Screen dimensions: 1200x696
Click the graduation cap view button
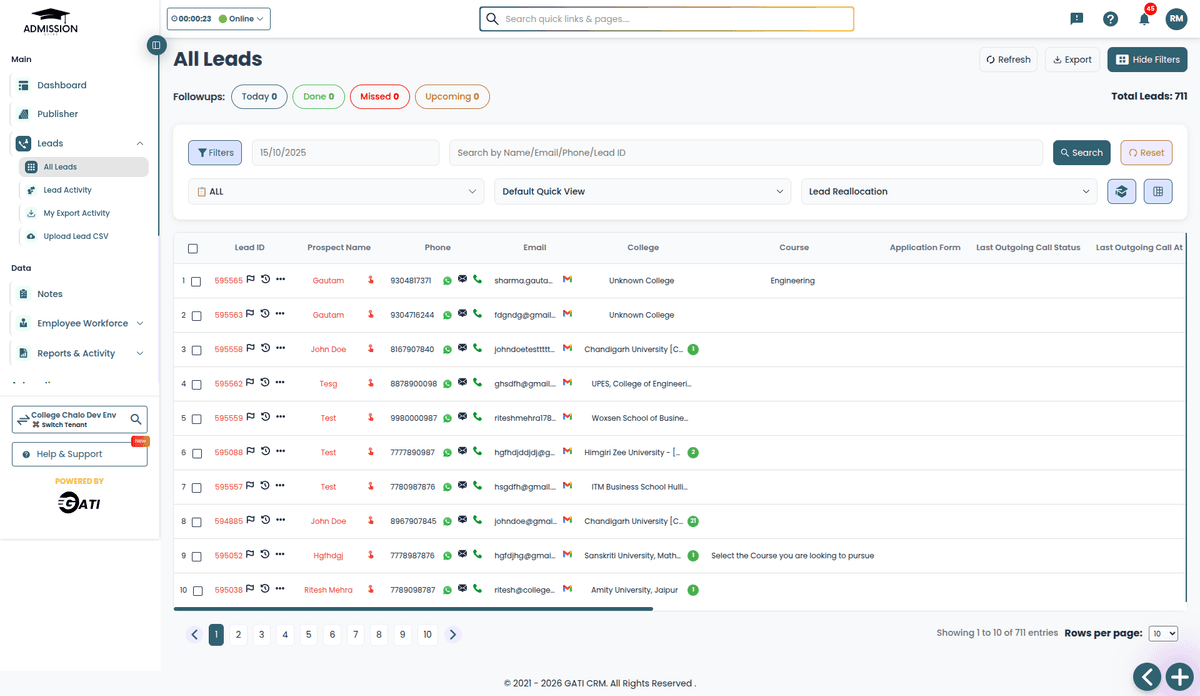(1121, 192)
